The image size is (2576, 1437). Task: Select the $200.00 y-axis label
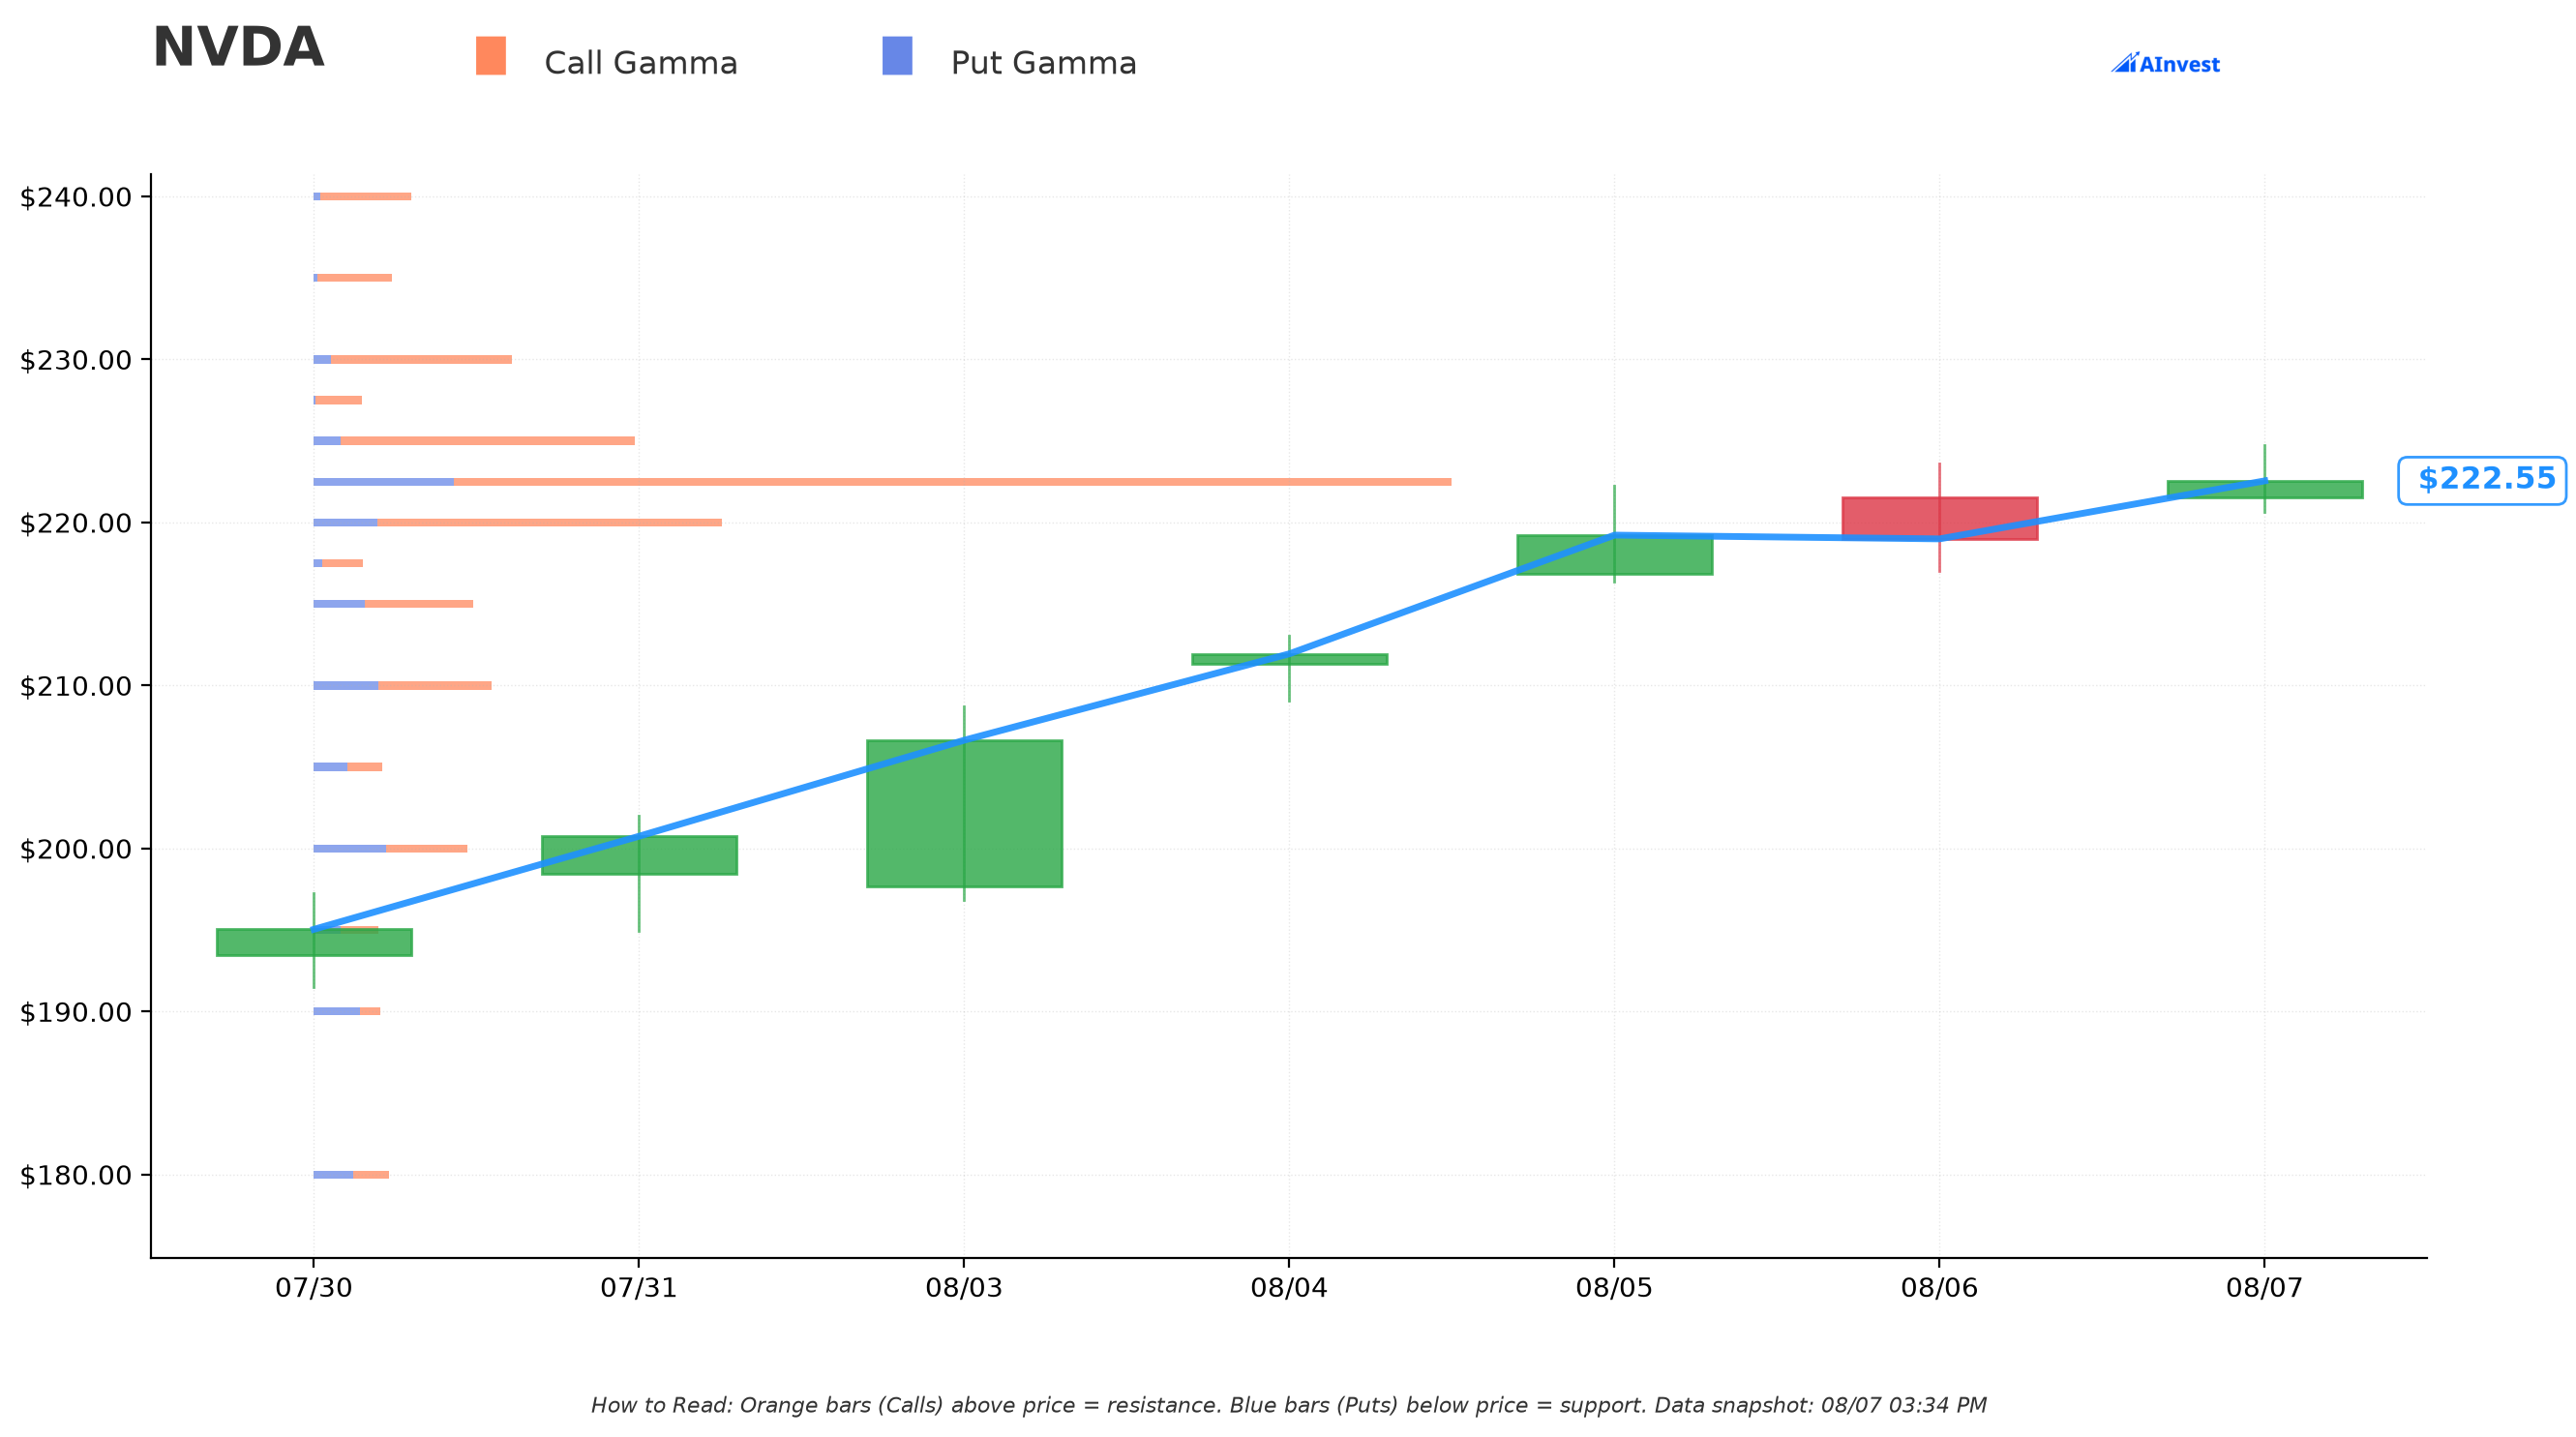(76, 849)
